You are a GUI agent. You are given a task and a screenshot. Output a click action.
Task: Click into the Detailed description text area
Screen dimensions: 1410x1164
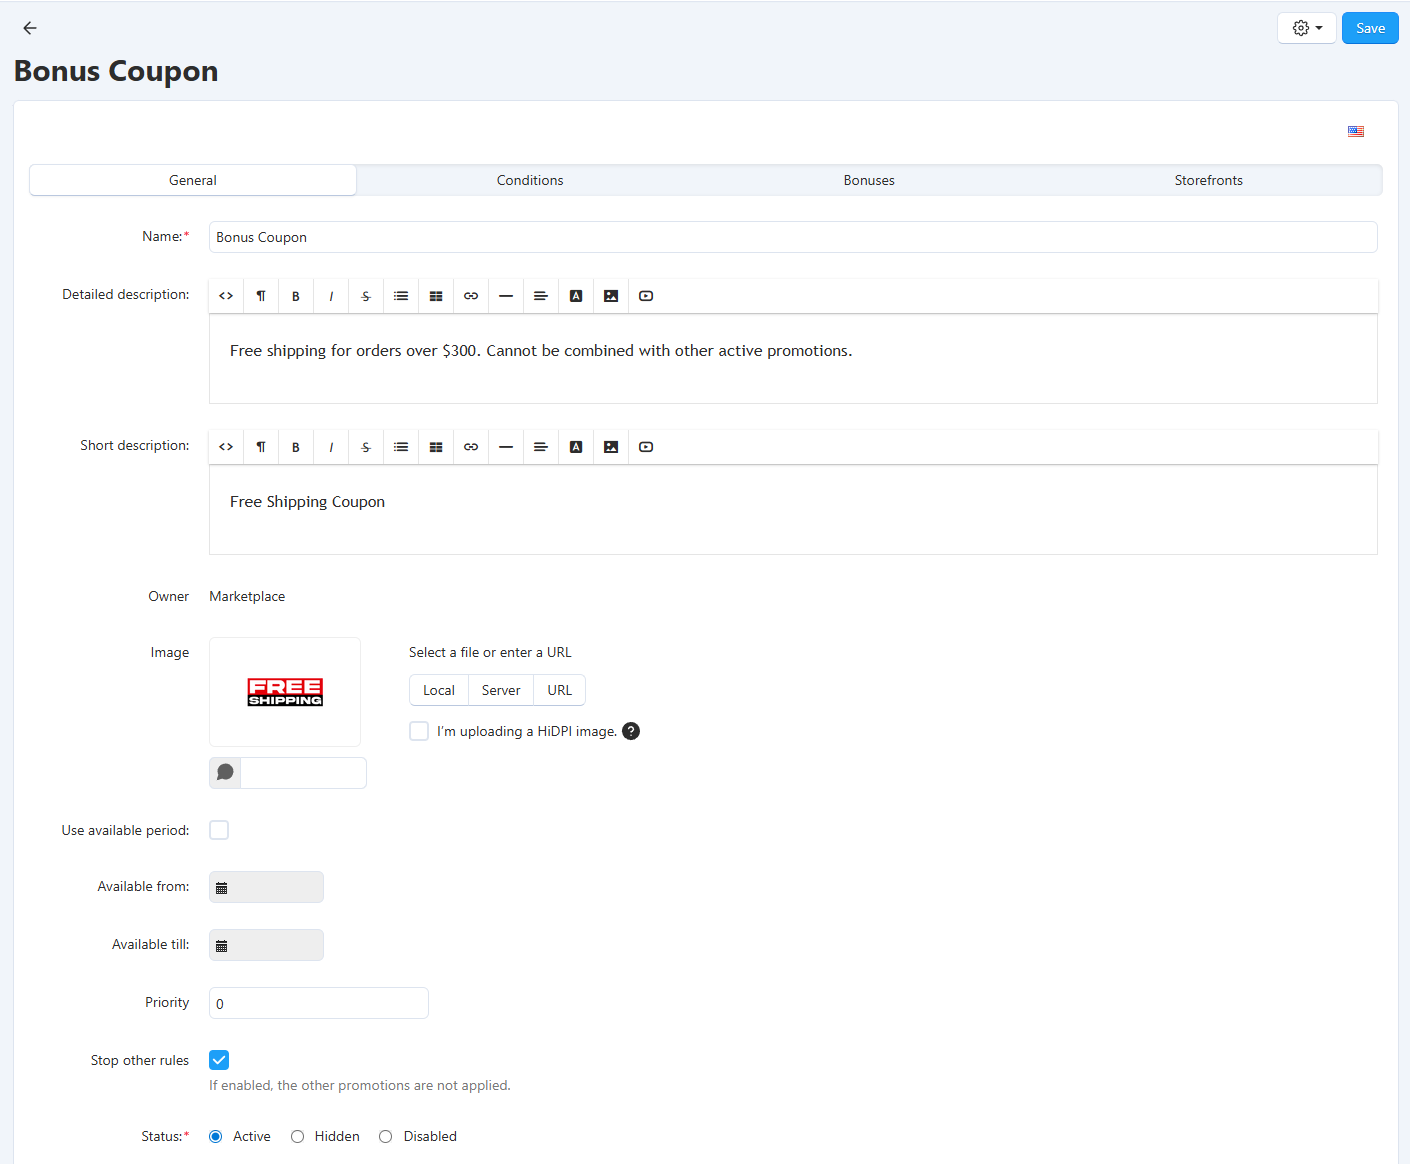[793, 359]
